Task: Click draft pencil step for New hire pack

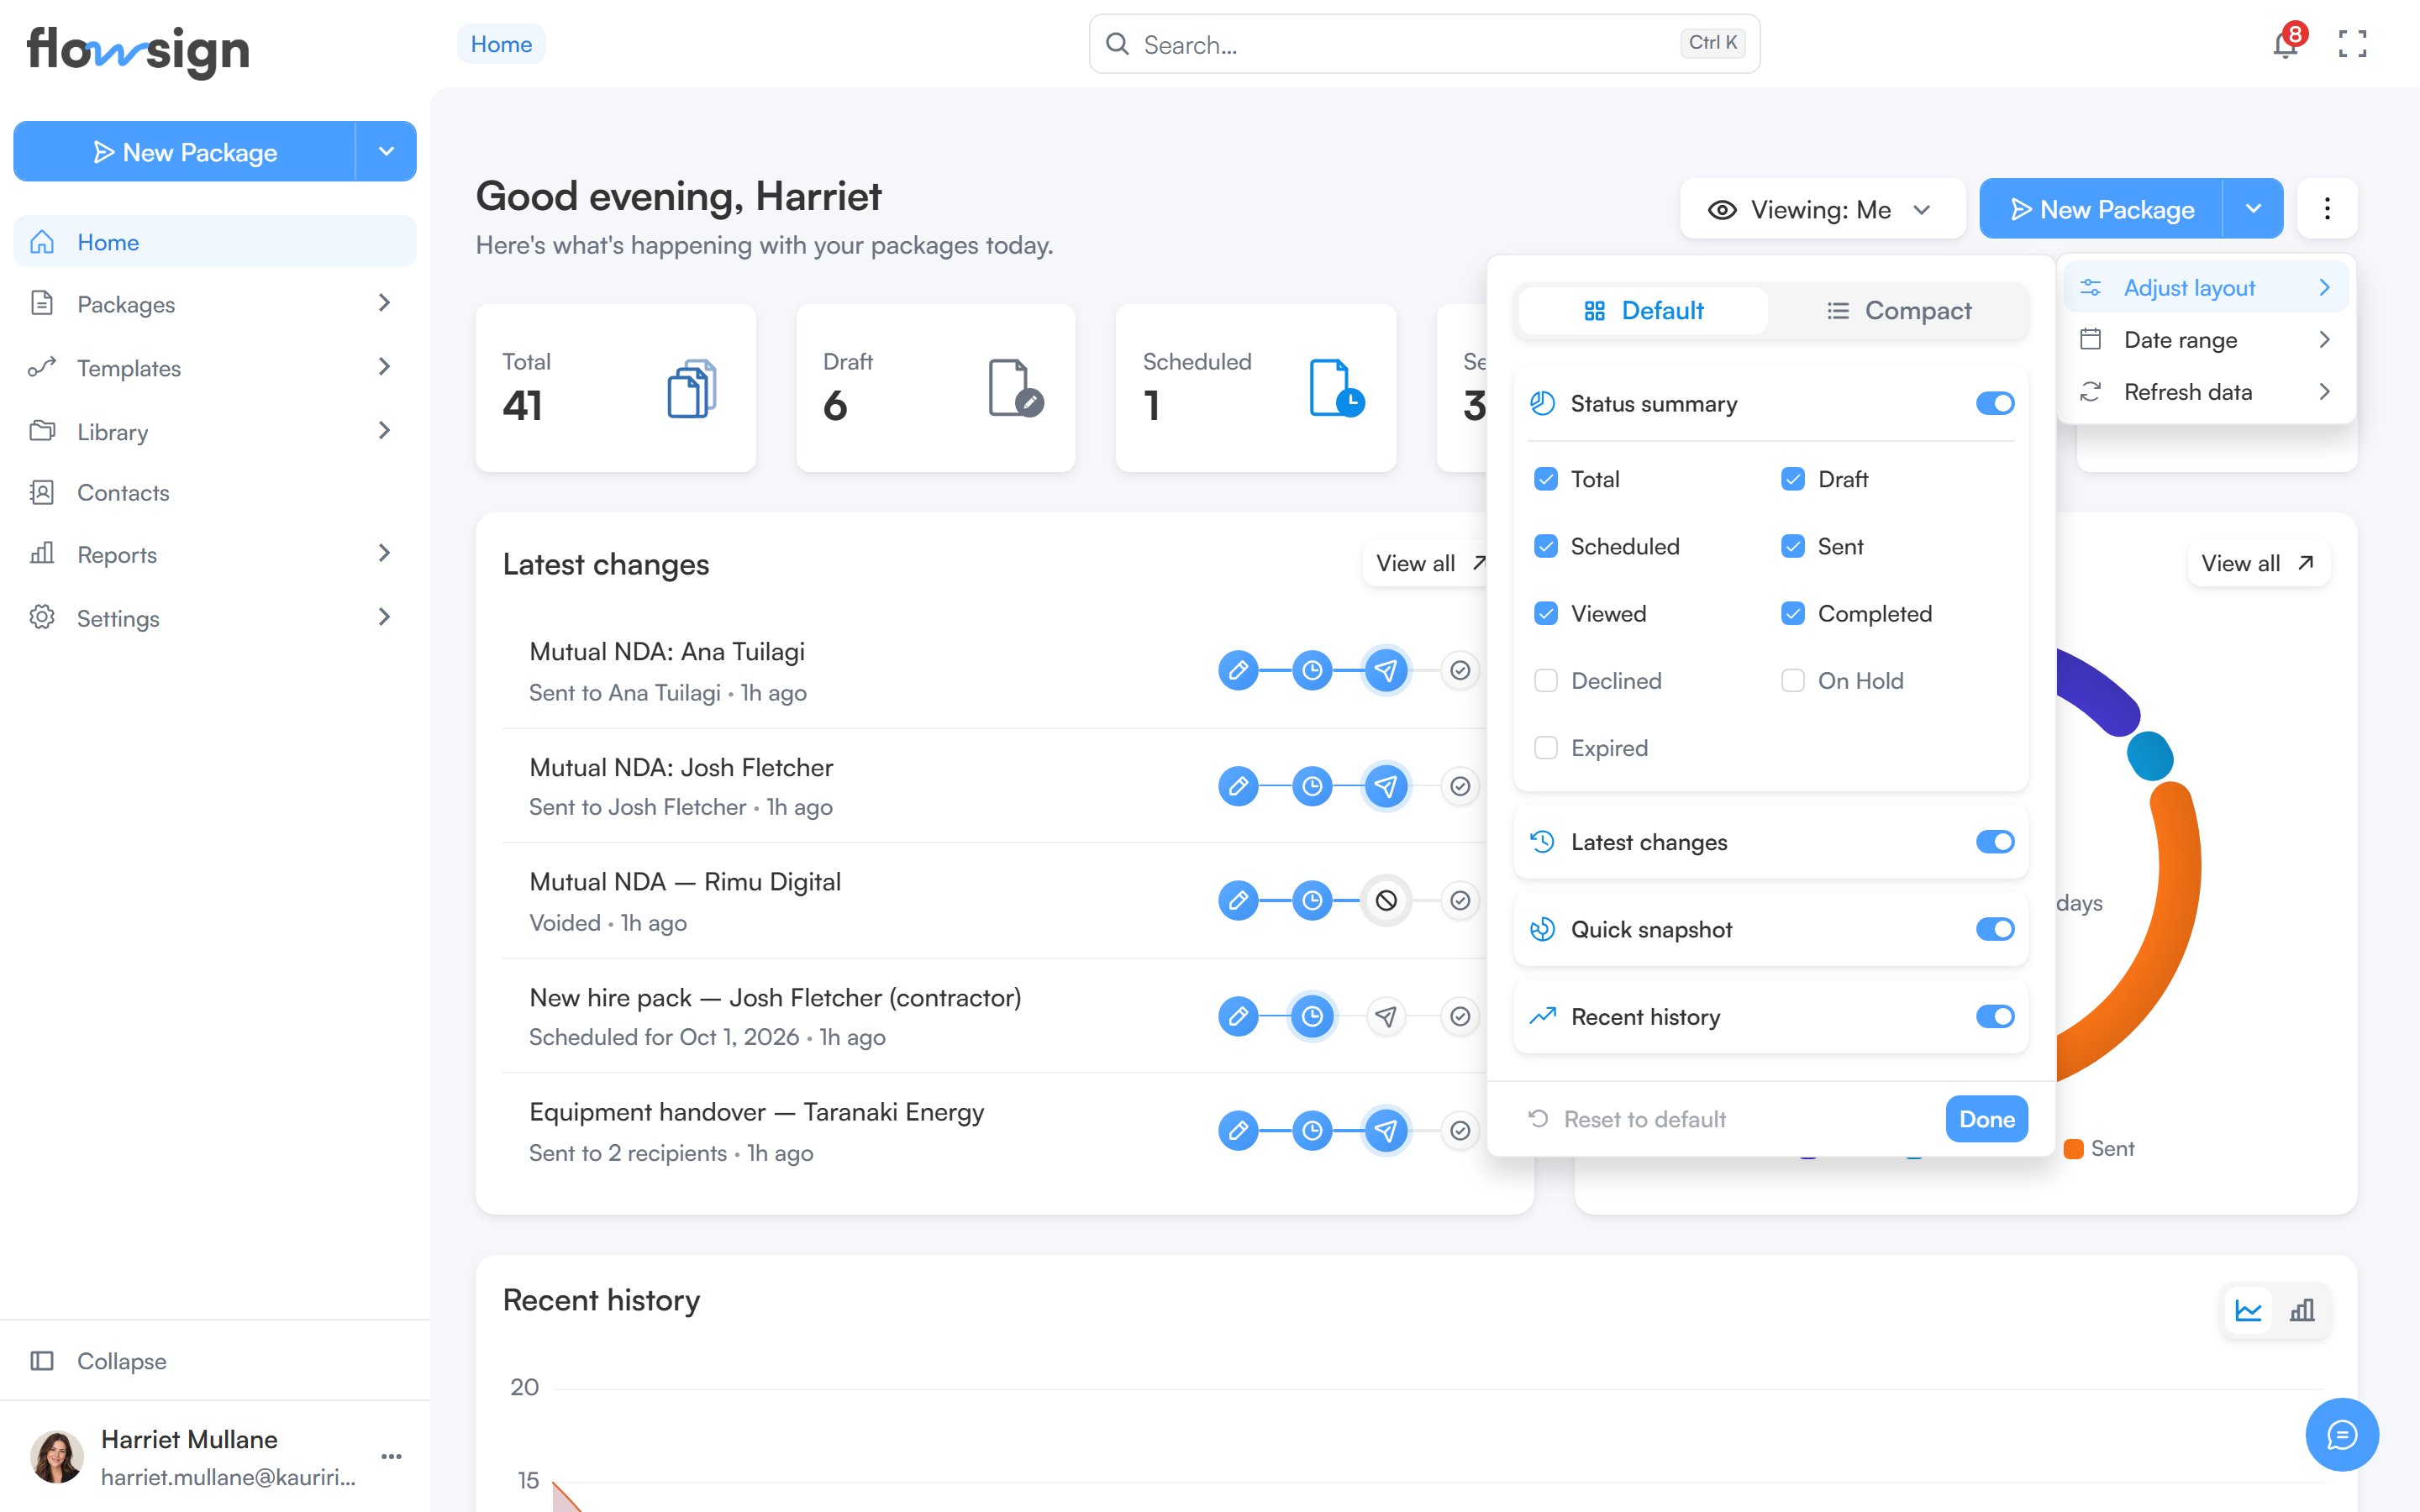Action: (x=1238, y=1016)
